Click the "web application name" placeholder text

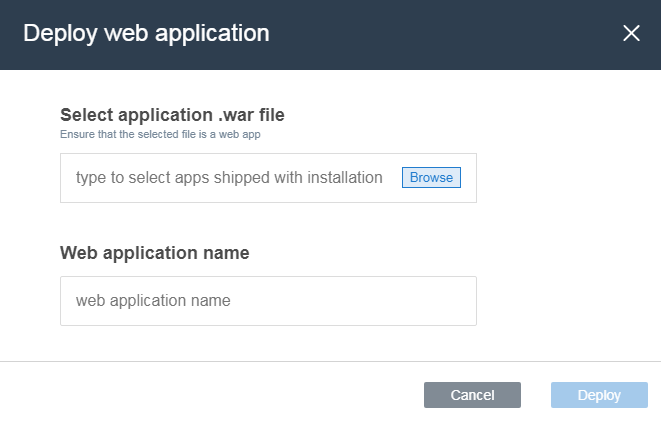click(x=153, y=300)
